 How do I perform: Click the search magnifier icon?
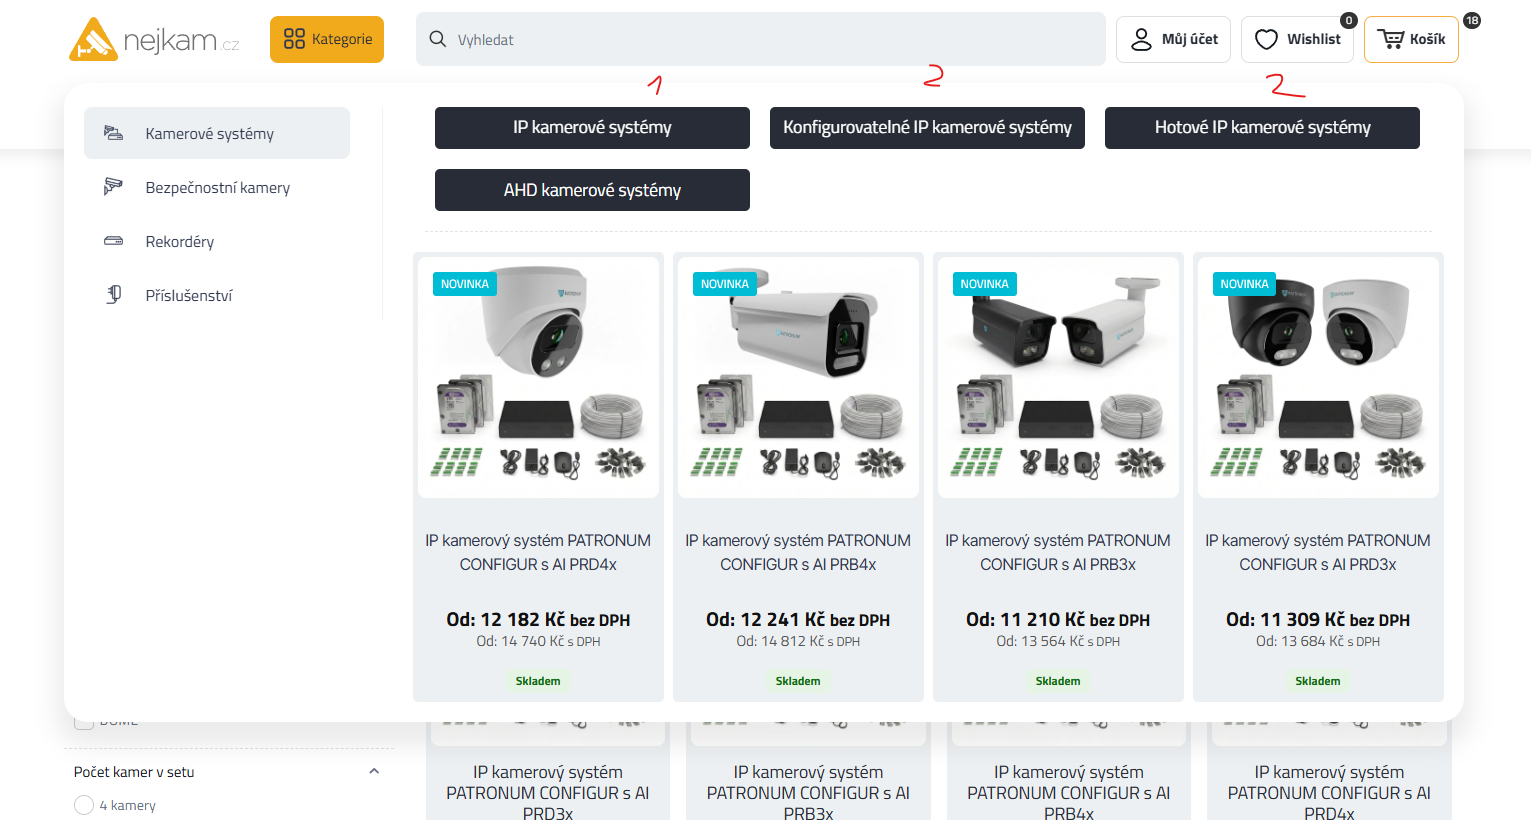point(437,39)
